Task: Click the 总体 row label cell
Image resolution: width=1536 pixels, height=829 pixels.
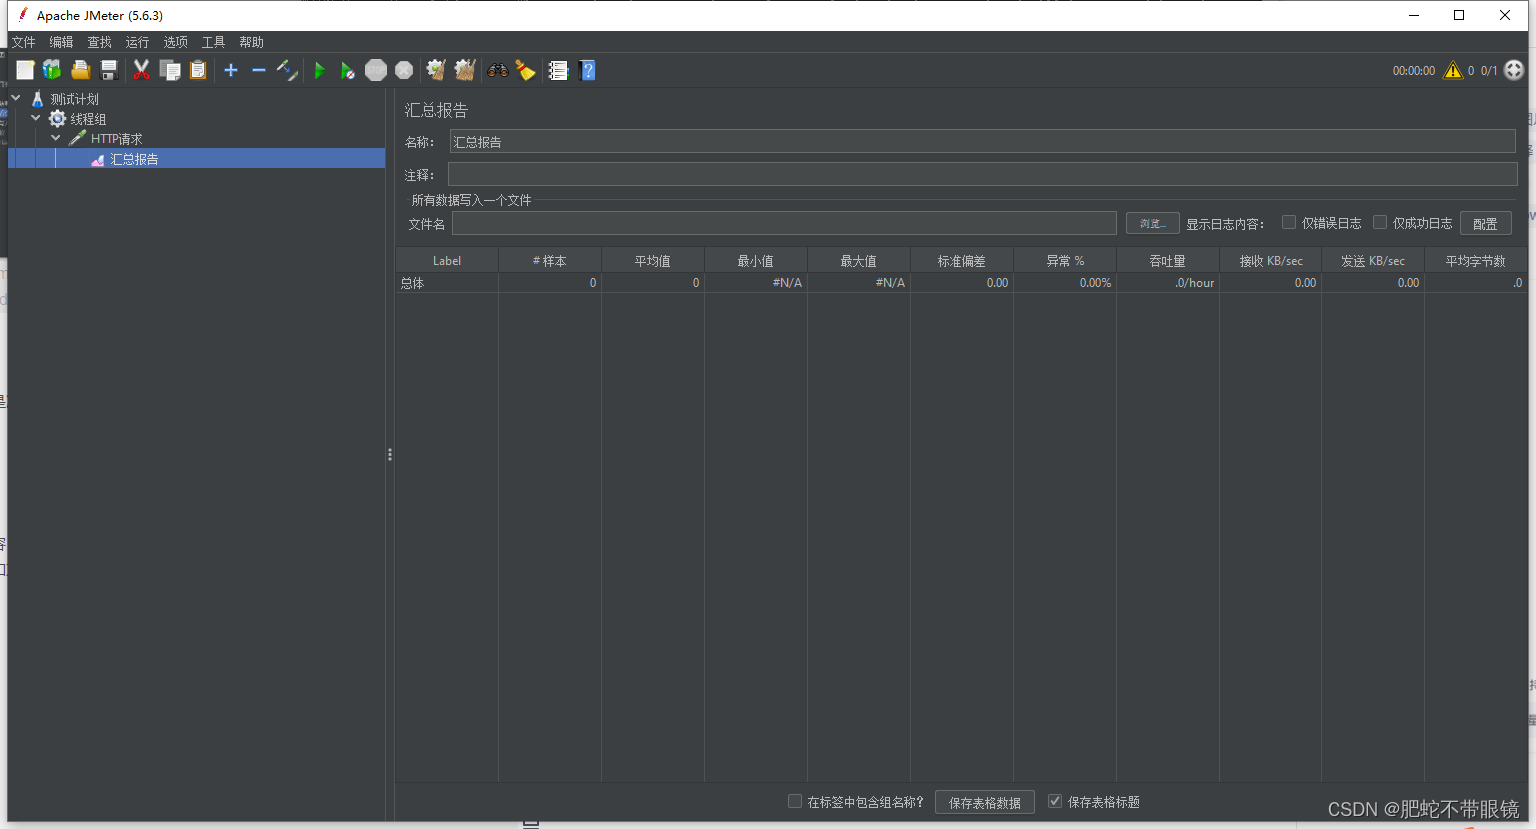Action: (x=447, y=283)
